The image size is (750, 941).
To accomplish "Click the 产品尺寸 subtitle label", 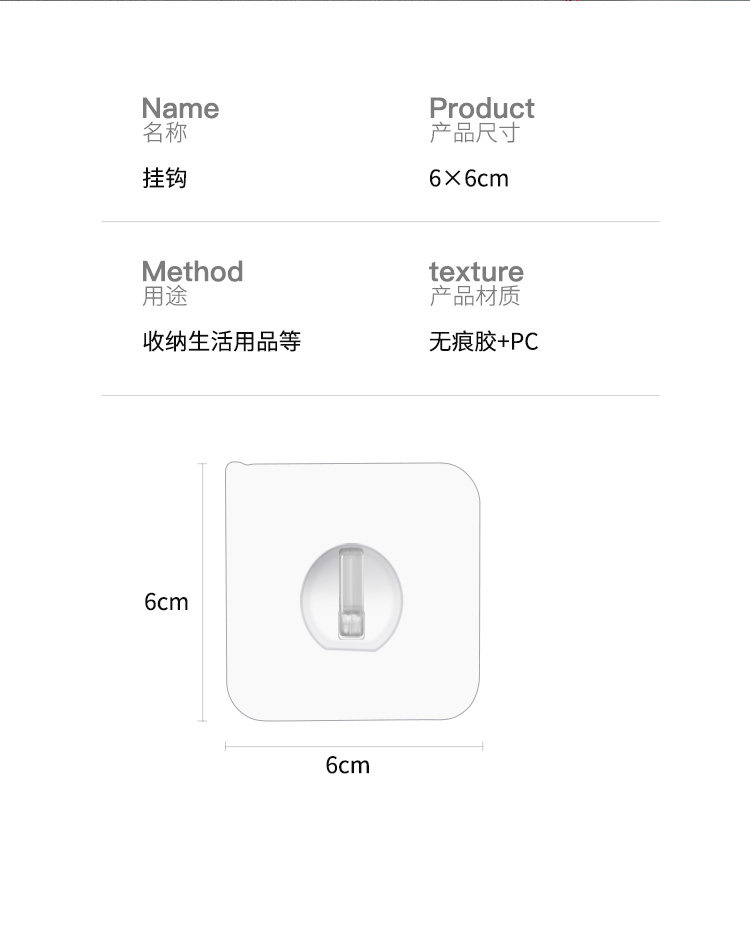I will click(x=475, y=133).
